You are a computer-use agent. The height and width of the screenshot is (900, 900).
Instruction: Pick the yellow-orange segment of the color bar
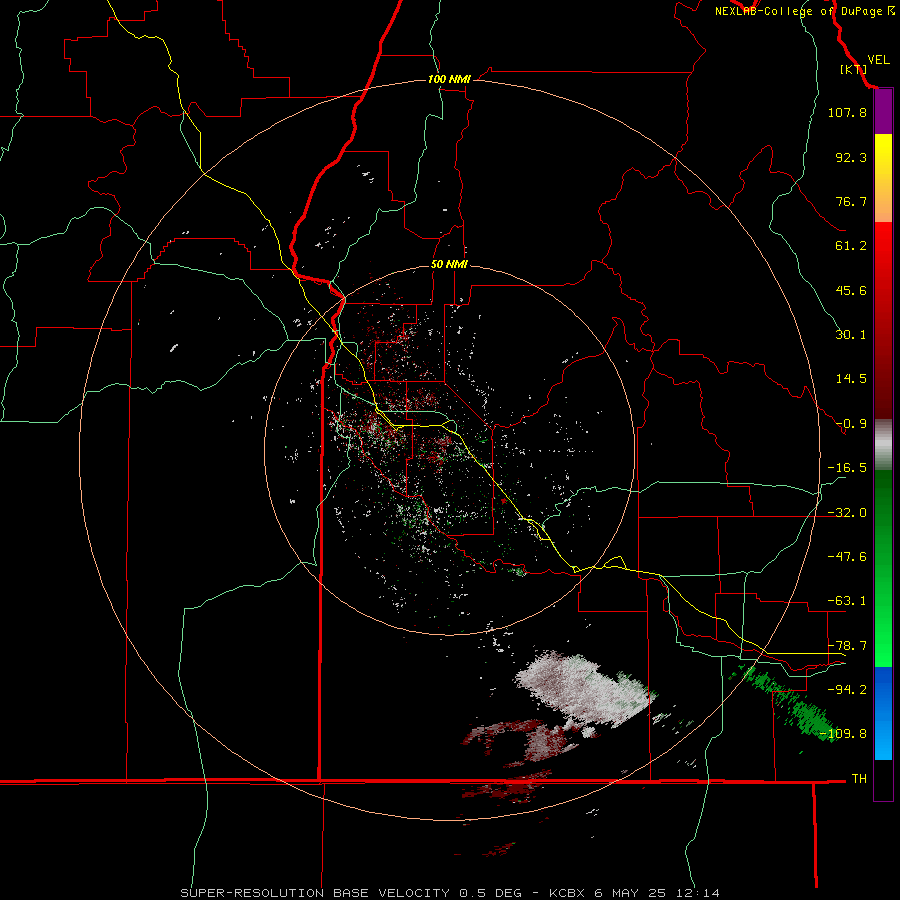pos(883,178)
